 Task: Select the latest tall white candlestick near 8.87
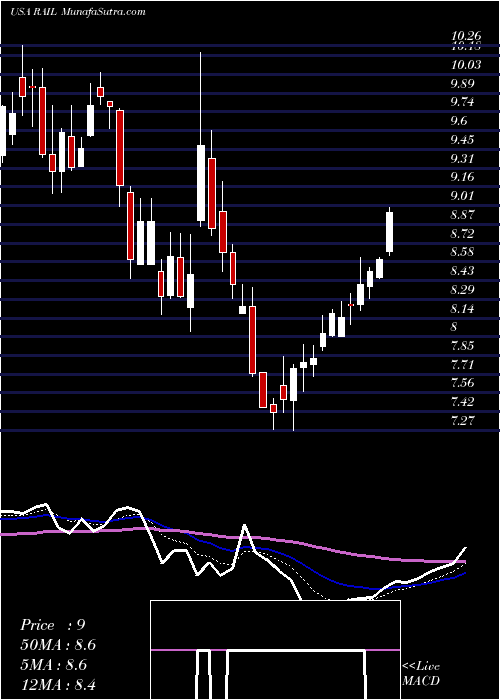[389, 232]
